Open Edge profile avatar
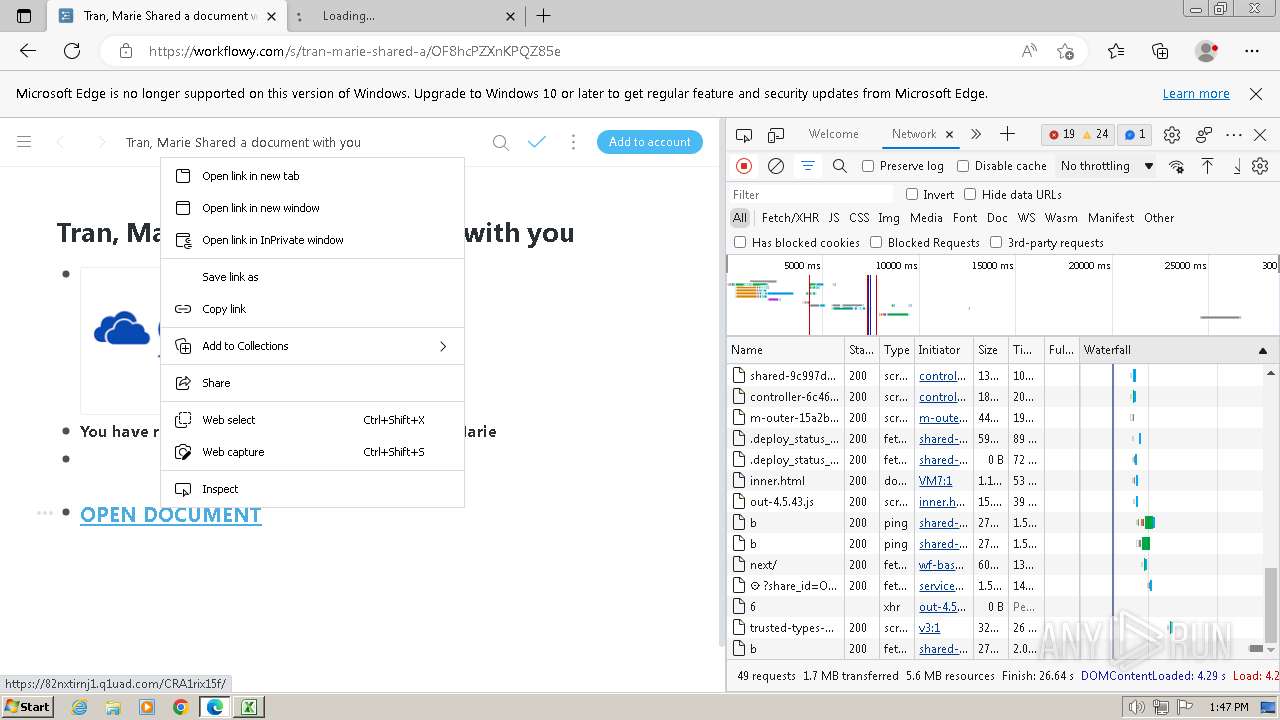The height and width of the screenshot is (720, 1280). tap(1207, 51)
